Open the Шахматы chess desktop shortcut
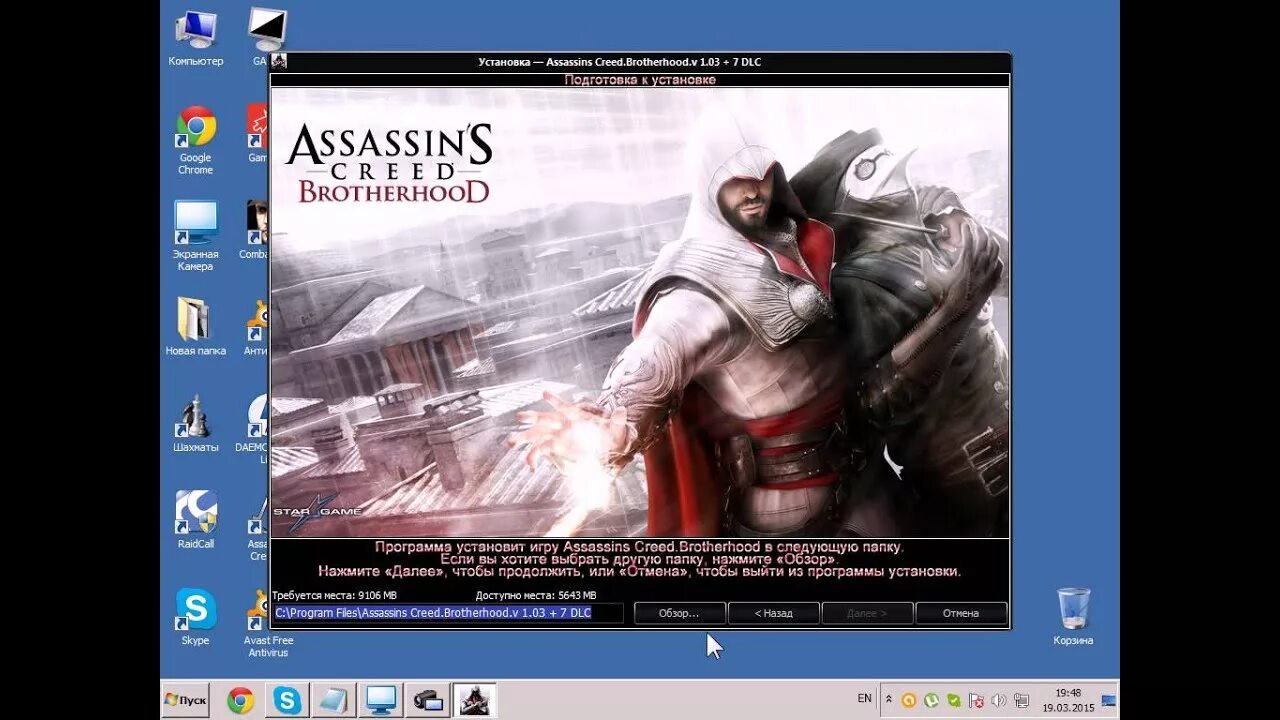1280x720 pixels. pos(196,424)
